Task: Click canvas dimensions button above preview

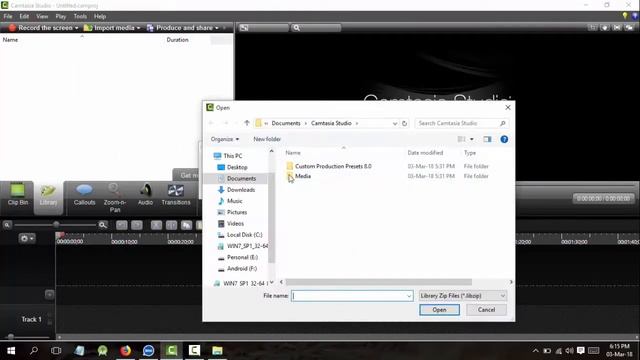Action: coord(263,28)
